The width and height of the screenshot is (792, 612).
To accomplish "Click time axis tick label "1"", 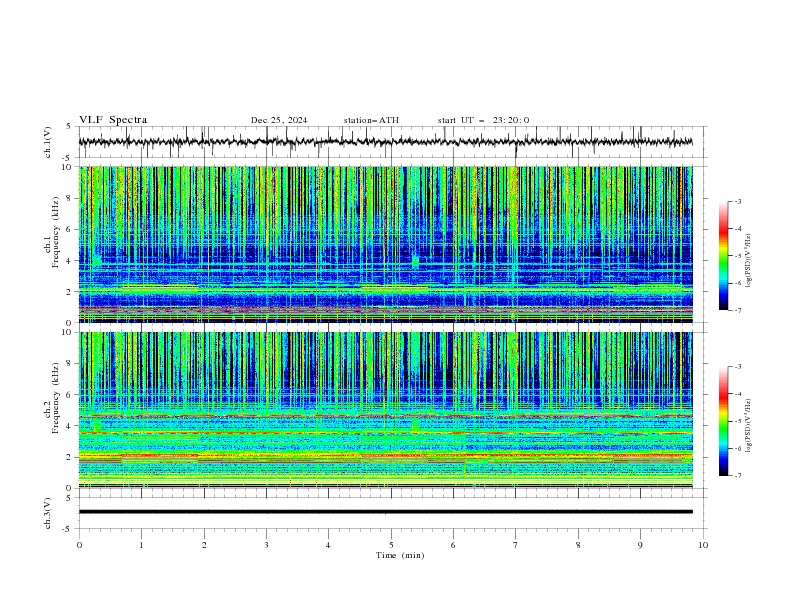I will point(141,545).
